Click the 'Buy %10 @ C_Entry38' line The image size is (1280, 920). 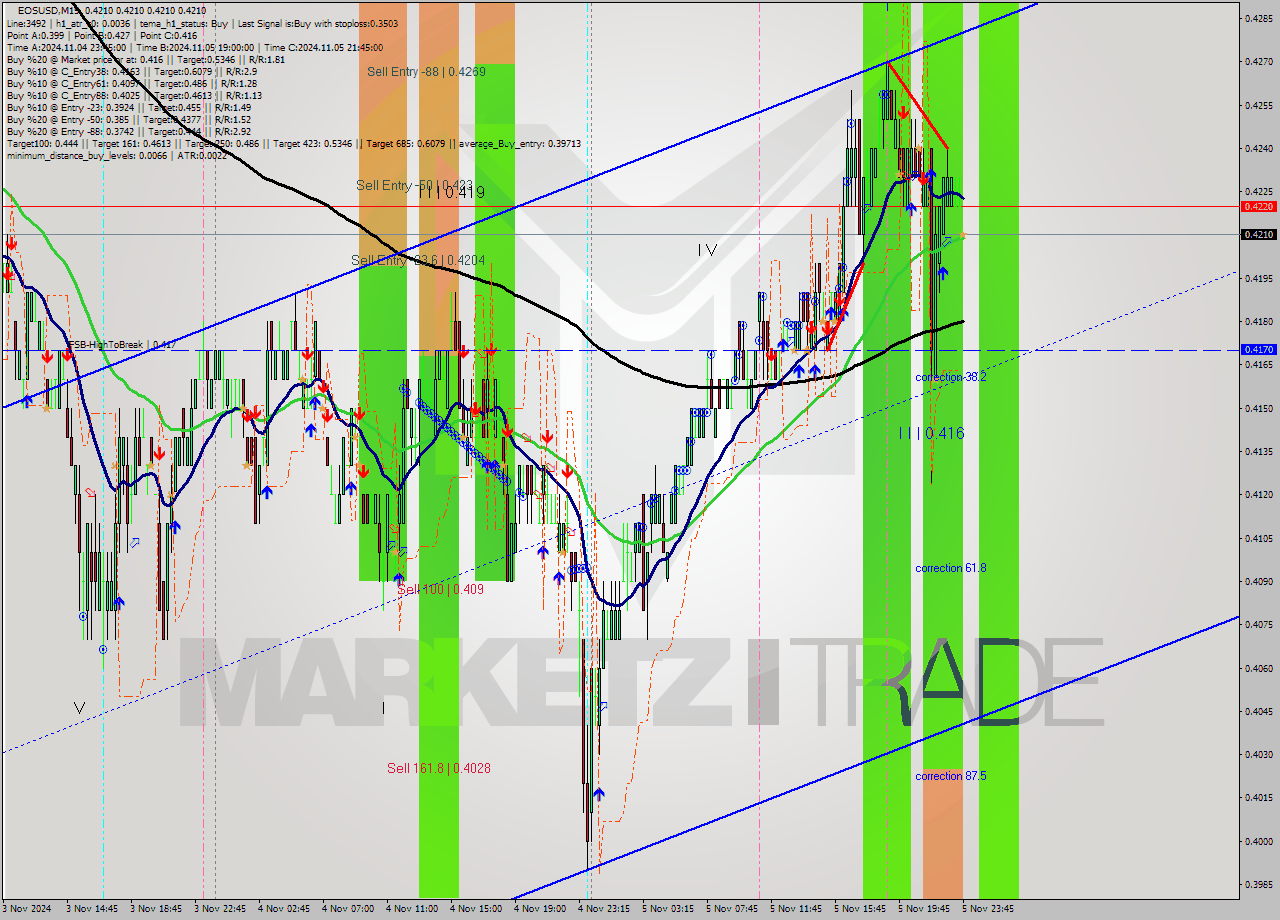tap(131, 71)
